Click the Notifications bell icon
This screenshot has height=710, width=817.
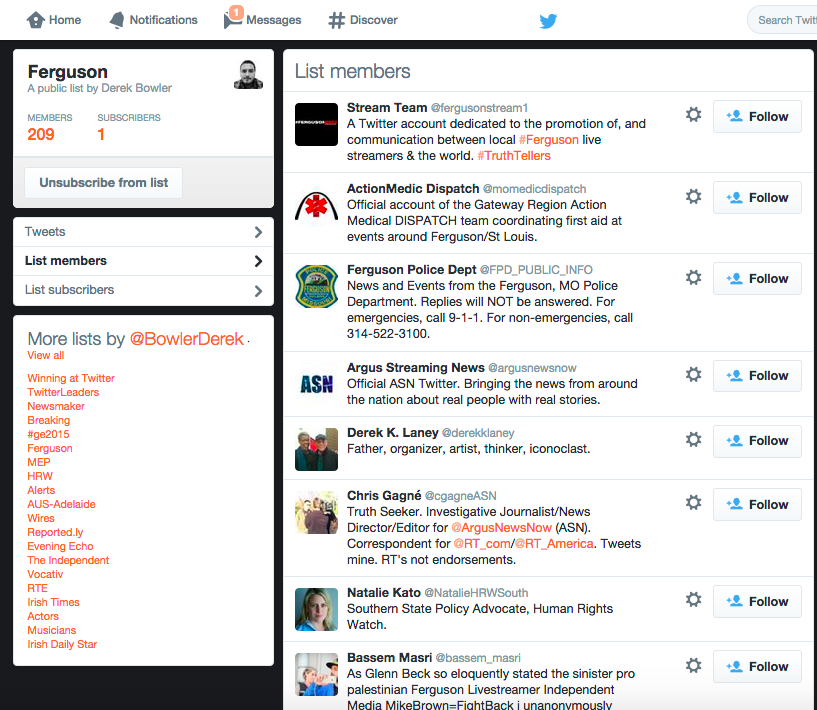(117, 20)
